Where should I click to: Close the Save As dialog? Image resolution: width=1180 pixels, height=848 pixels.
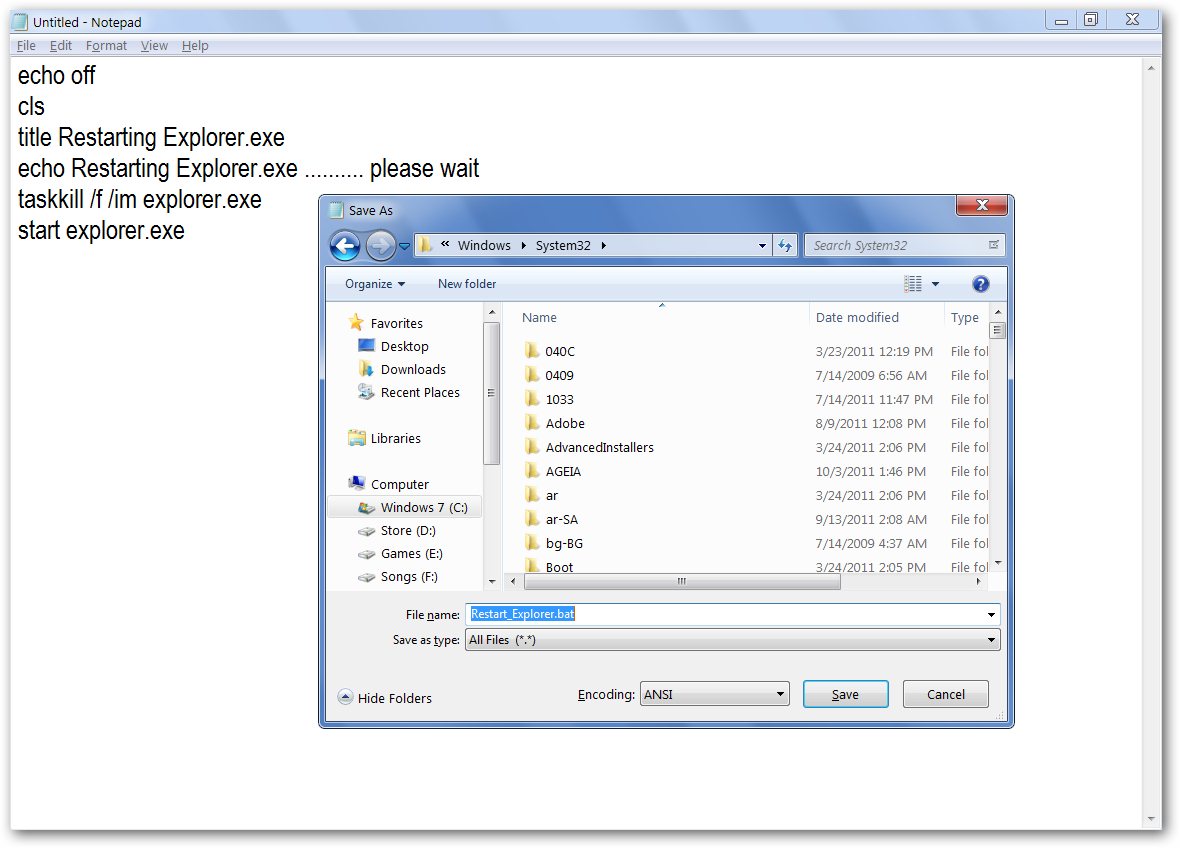[981, 205]
